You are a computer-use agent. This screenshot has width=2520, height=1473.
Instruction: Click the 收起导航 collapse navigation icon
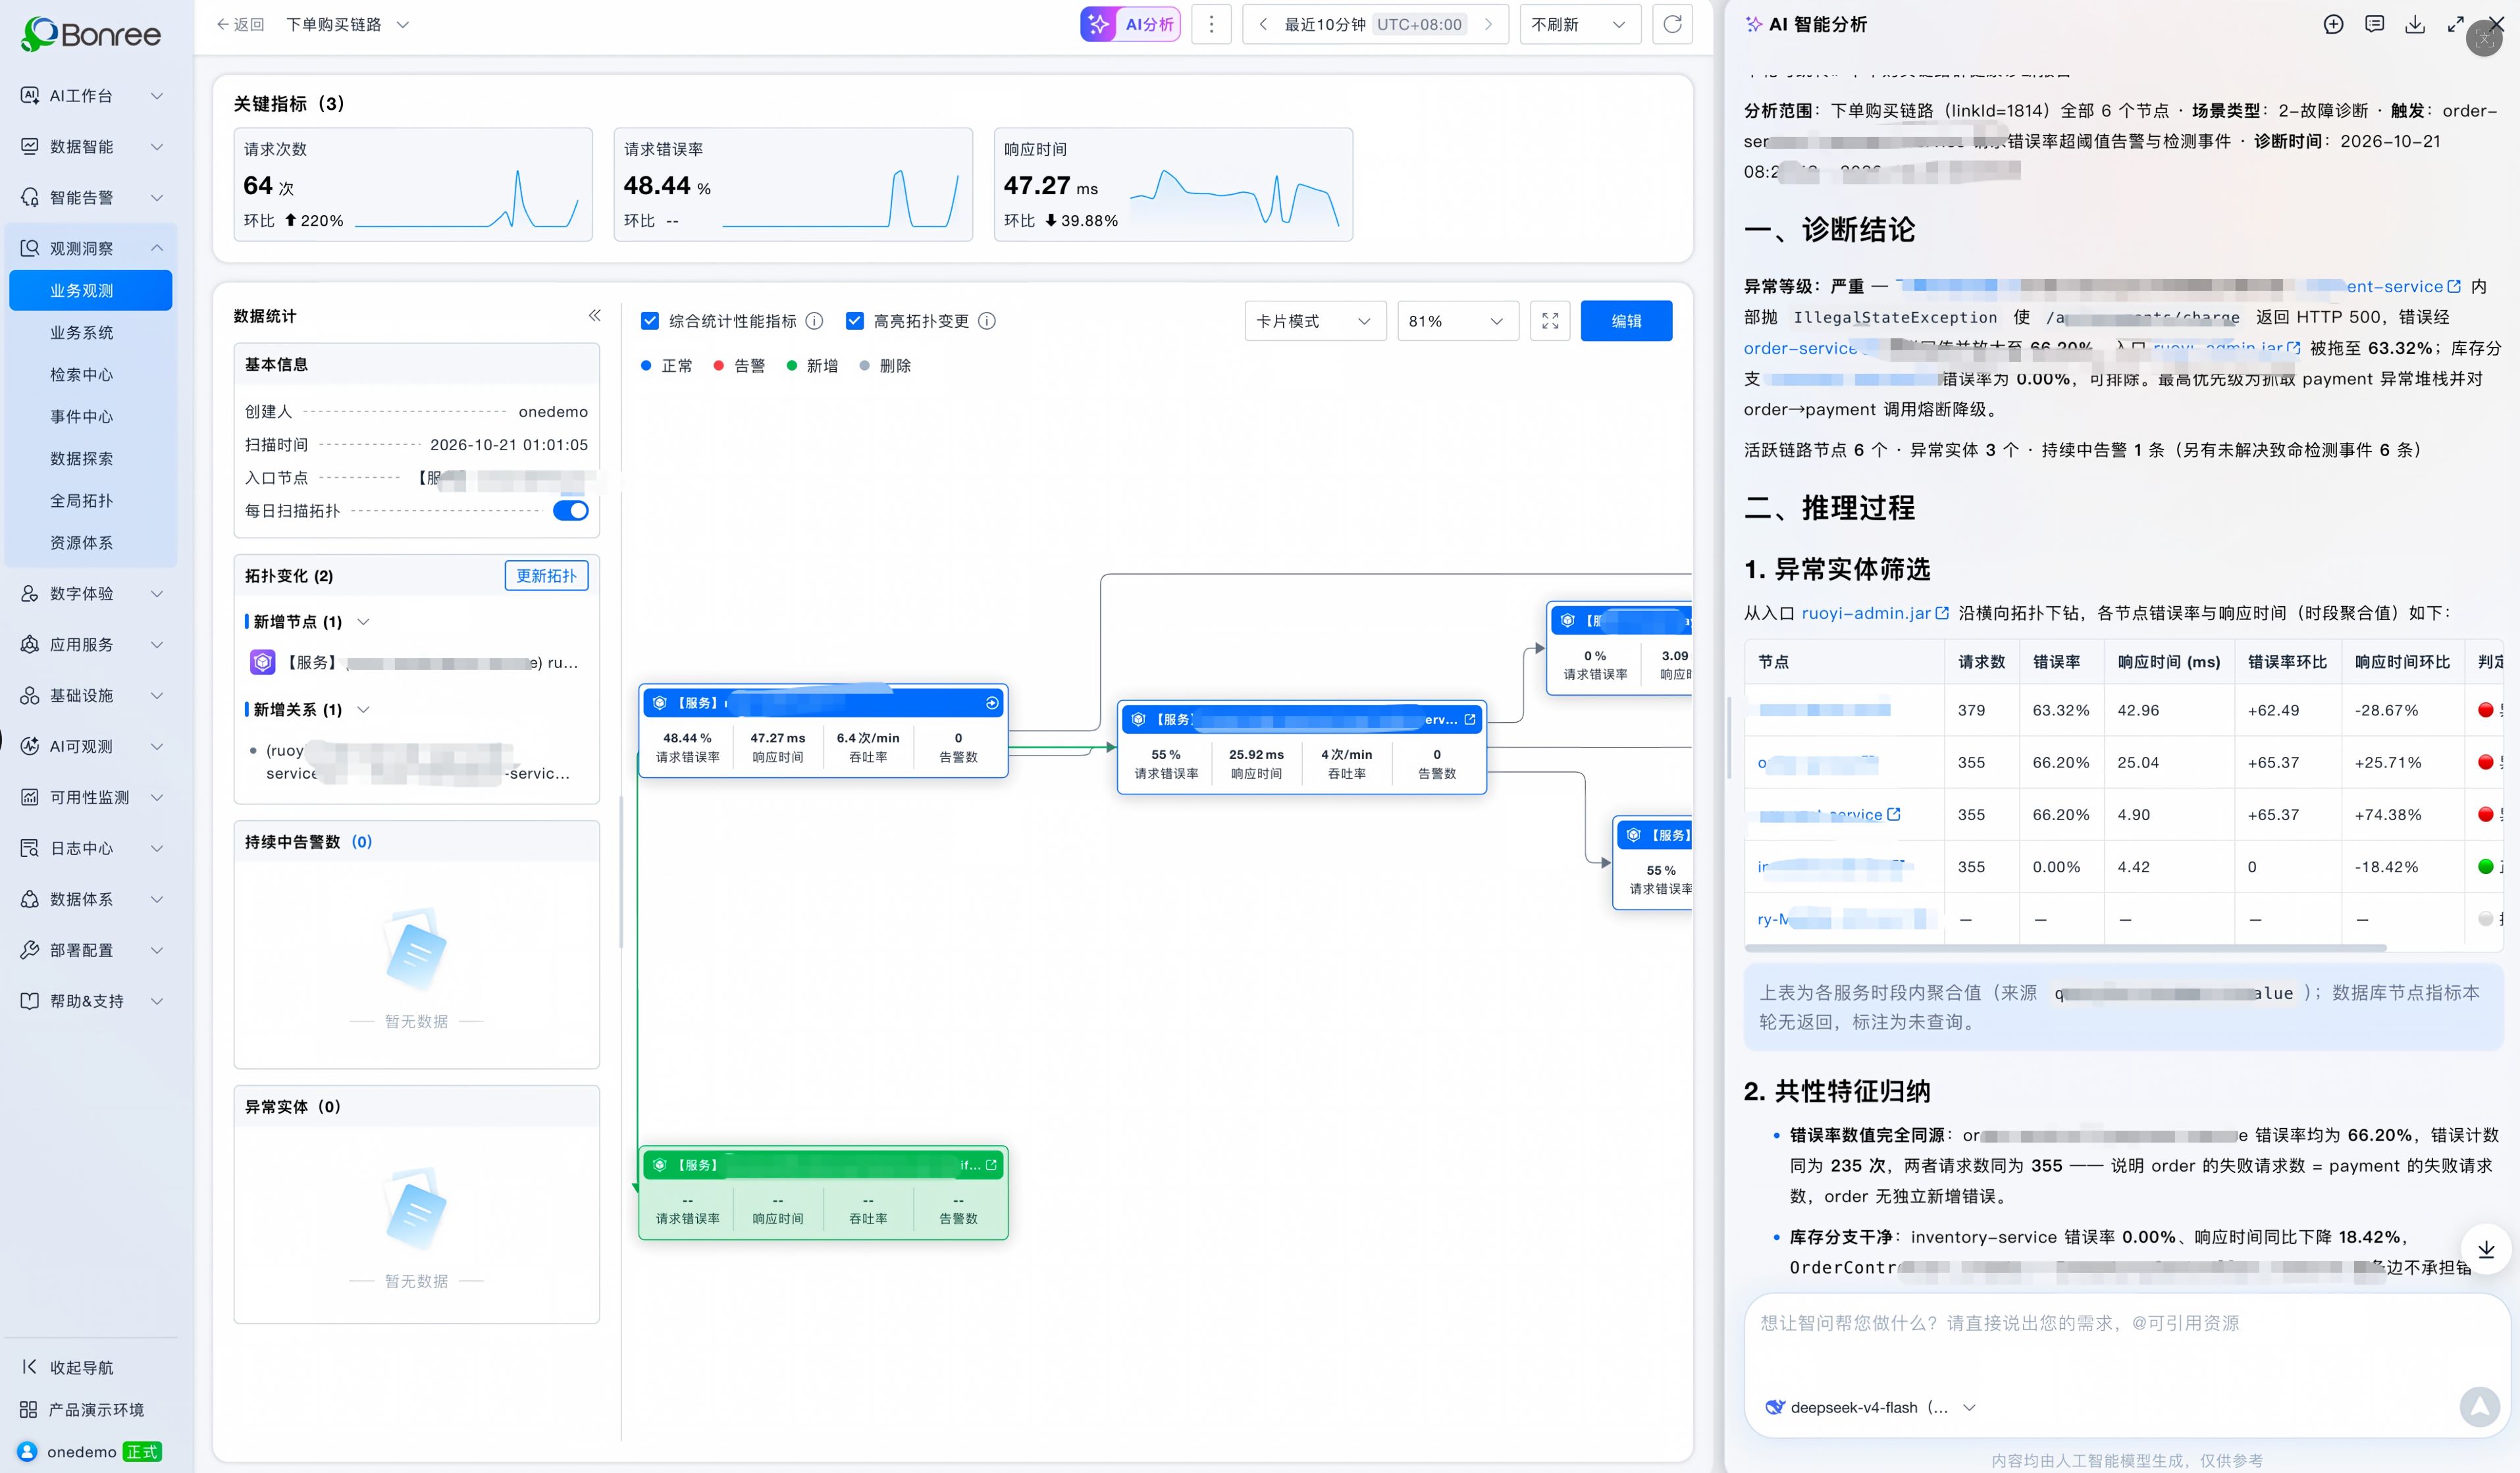(29, 1367)
